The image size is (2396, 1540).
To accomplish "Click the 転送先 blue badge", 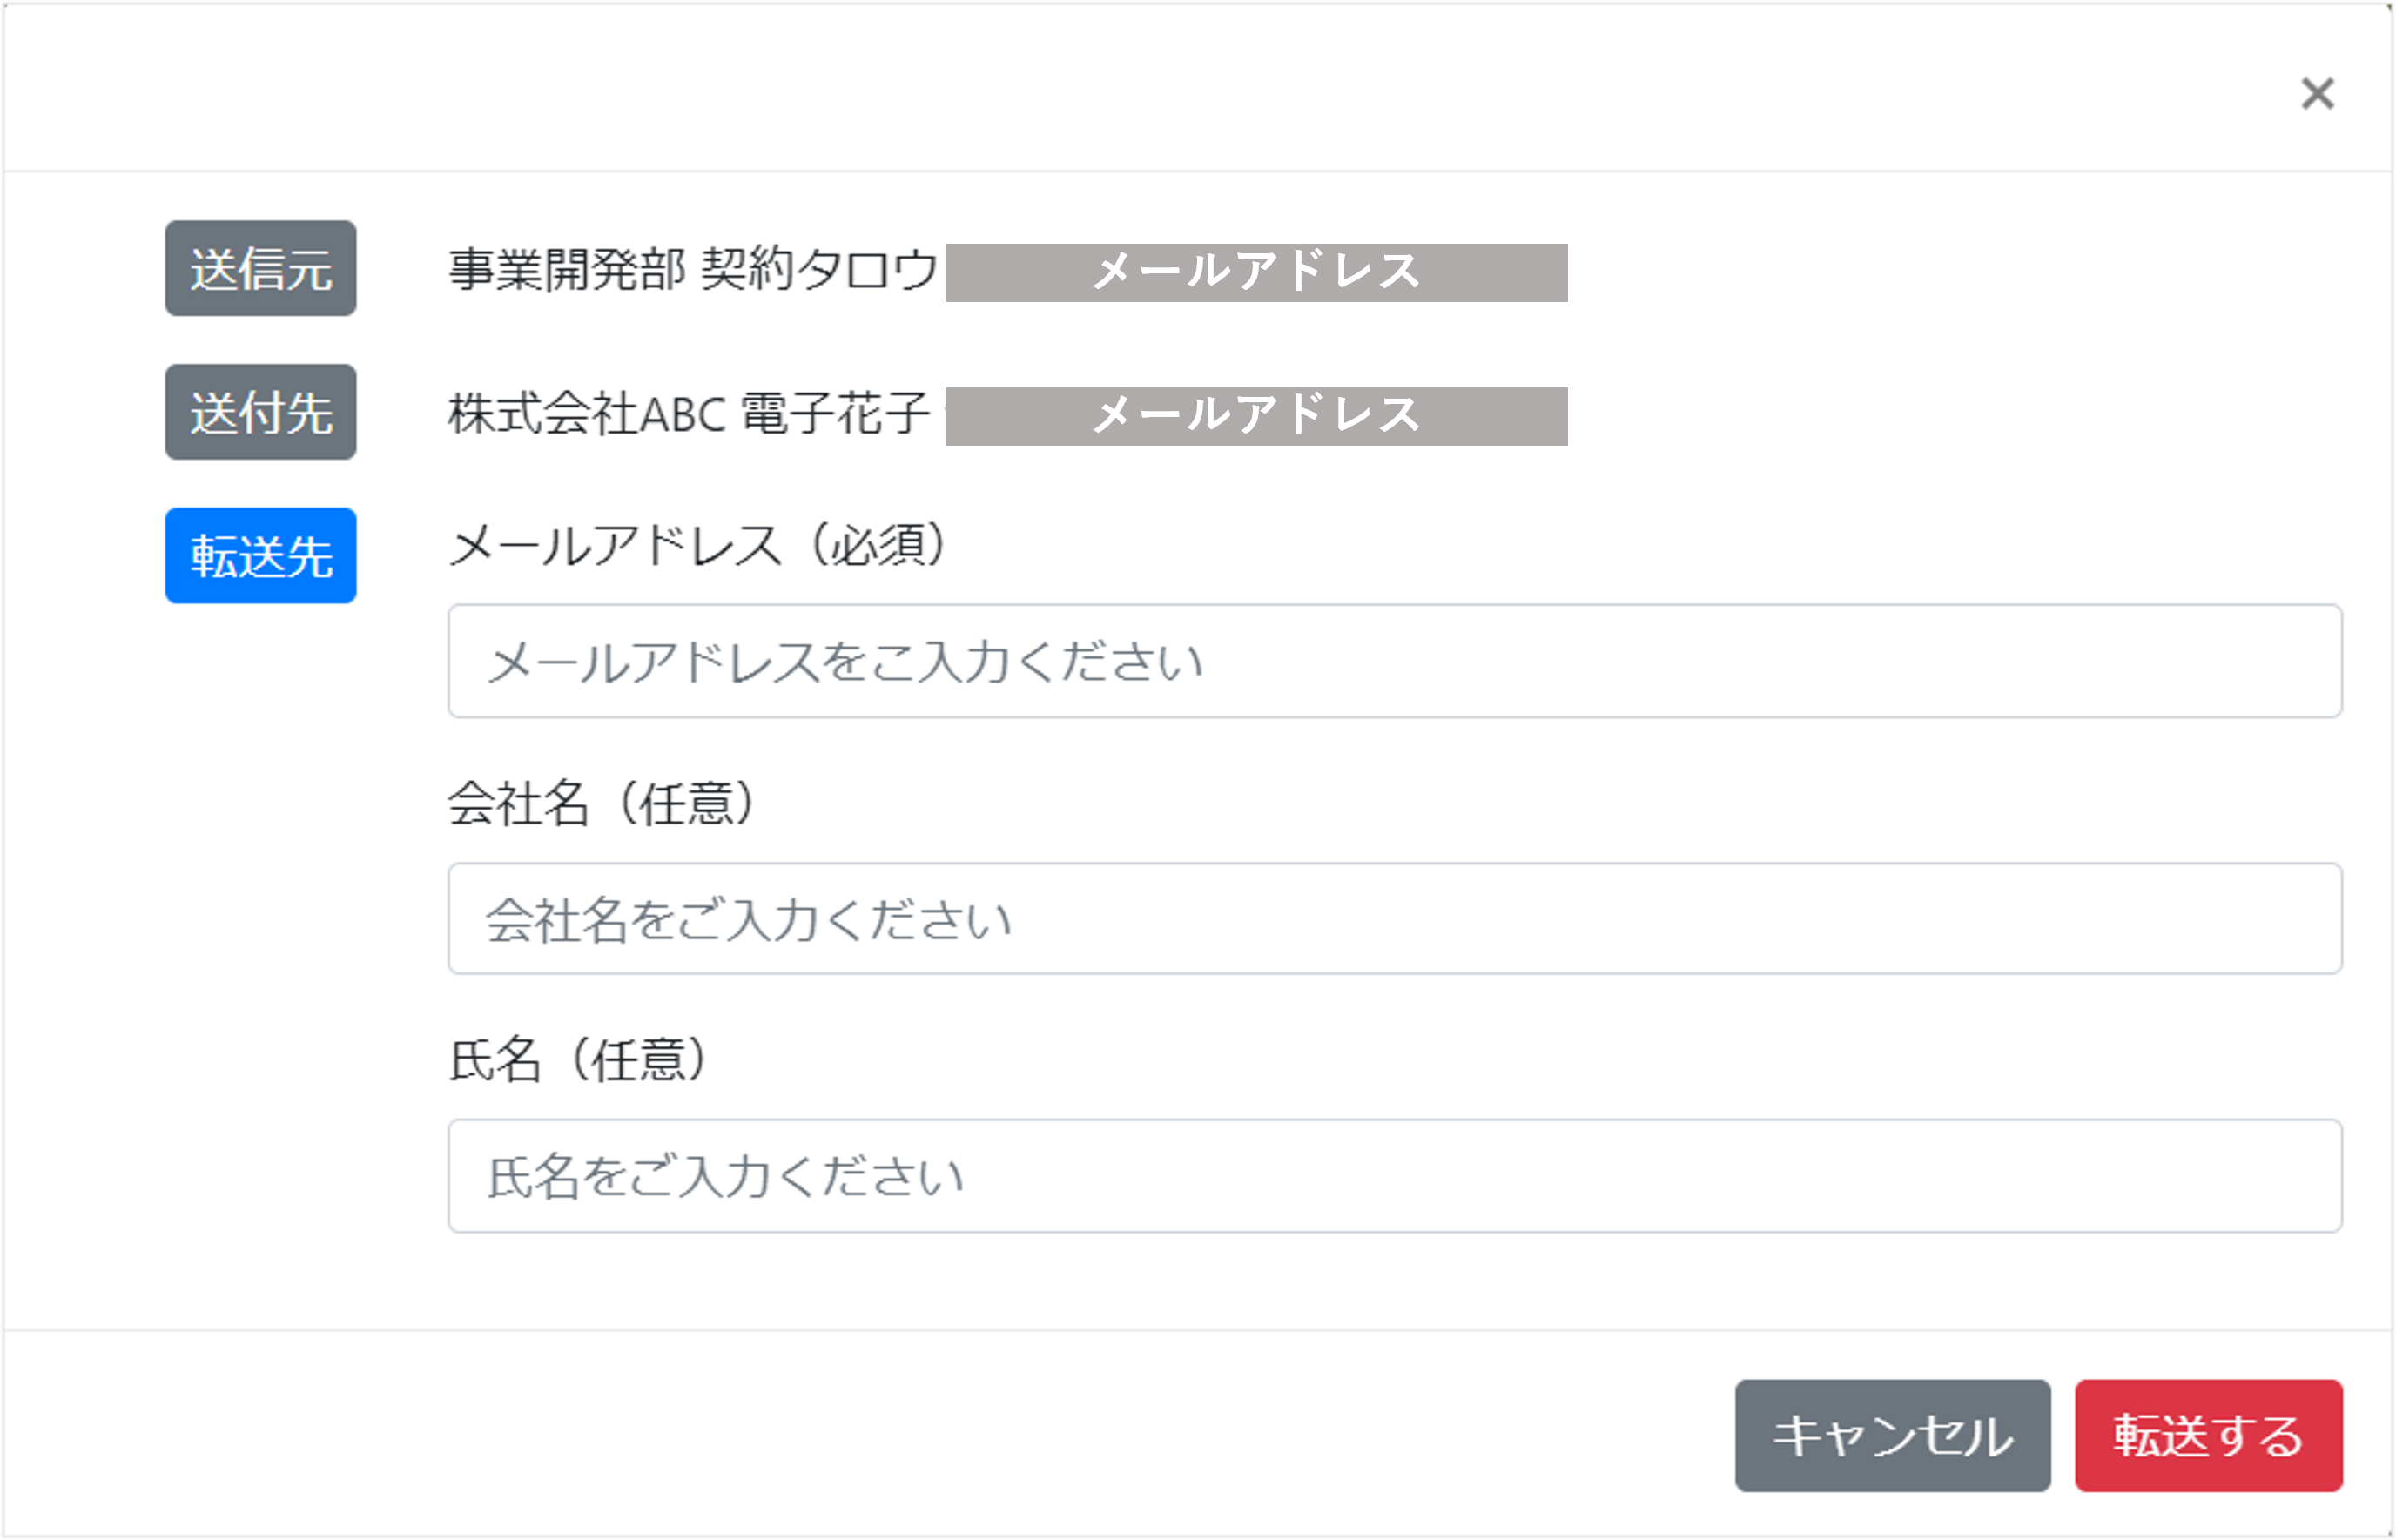I will pyautogui.click(x=260, y=556).
